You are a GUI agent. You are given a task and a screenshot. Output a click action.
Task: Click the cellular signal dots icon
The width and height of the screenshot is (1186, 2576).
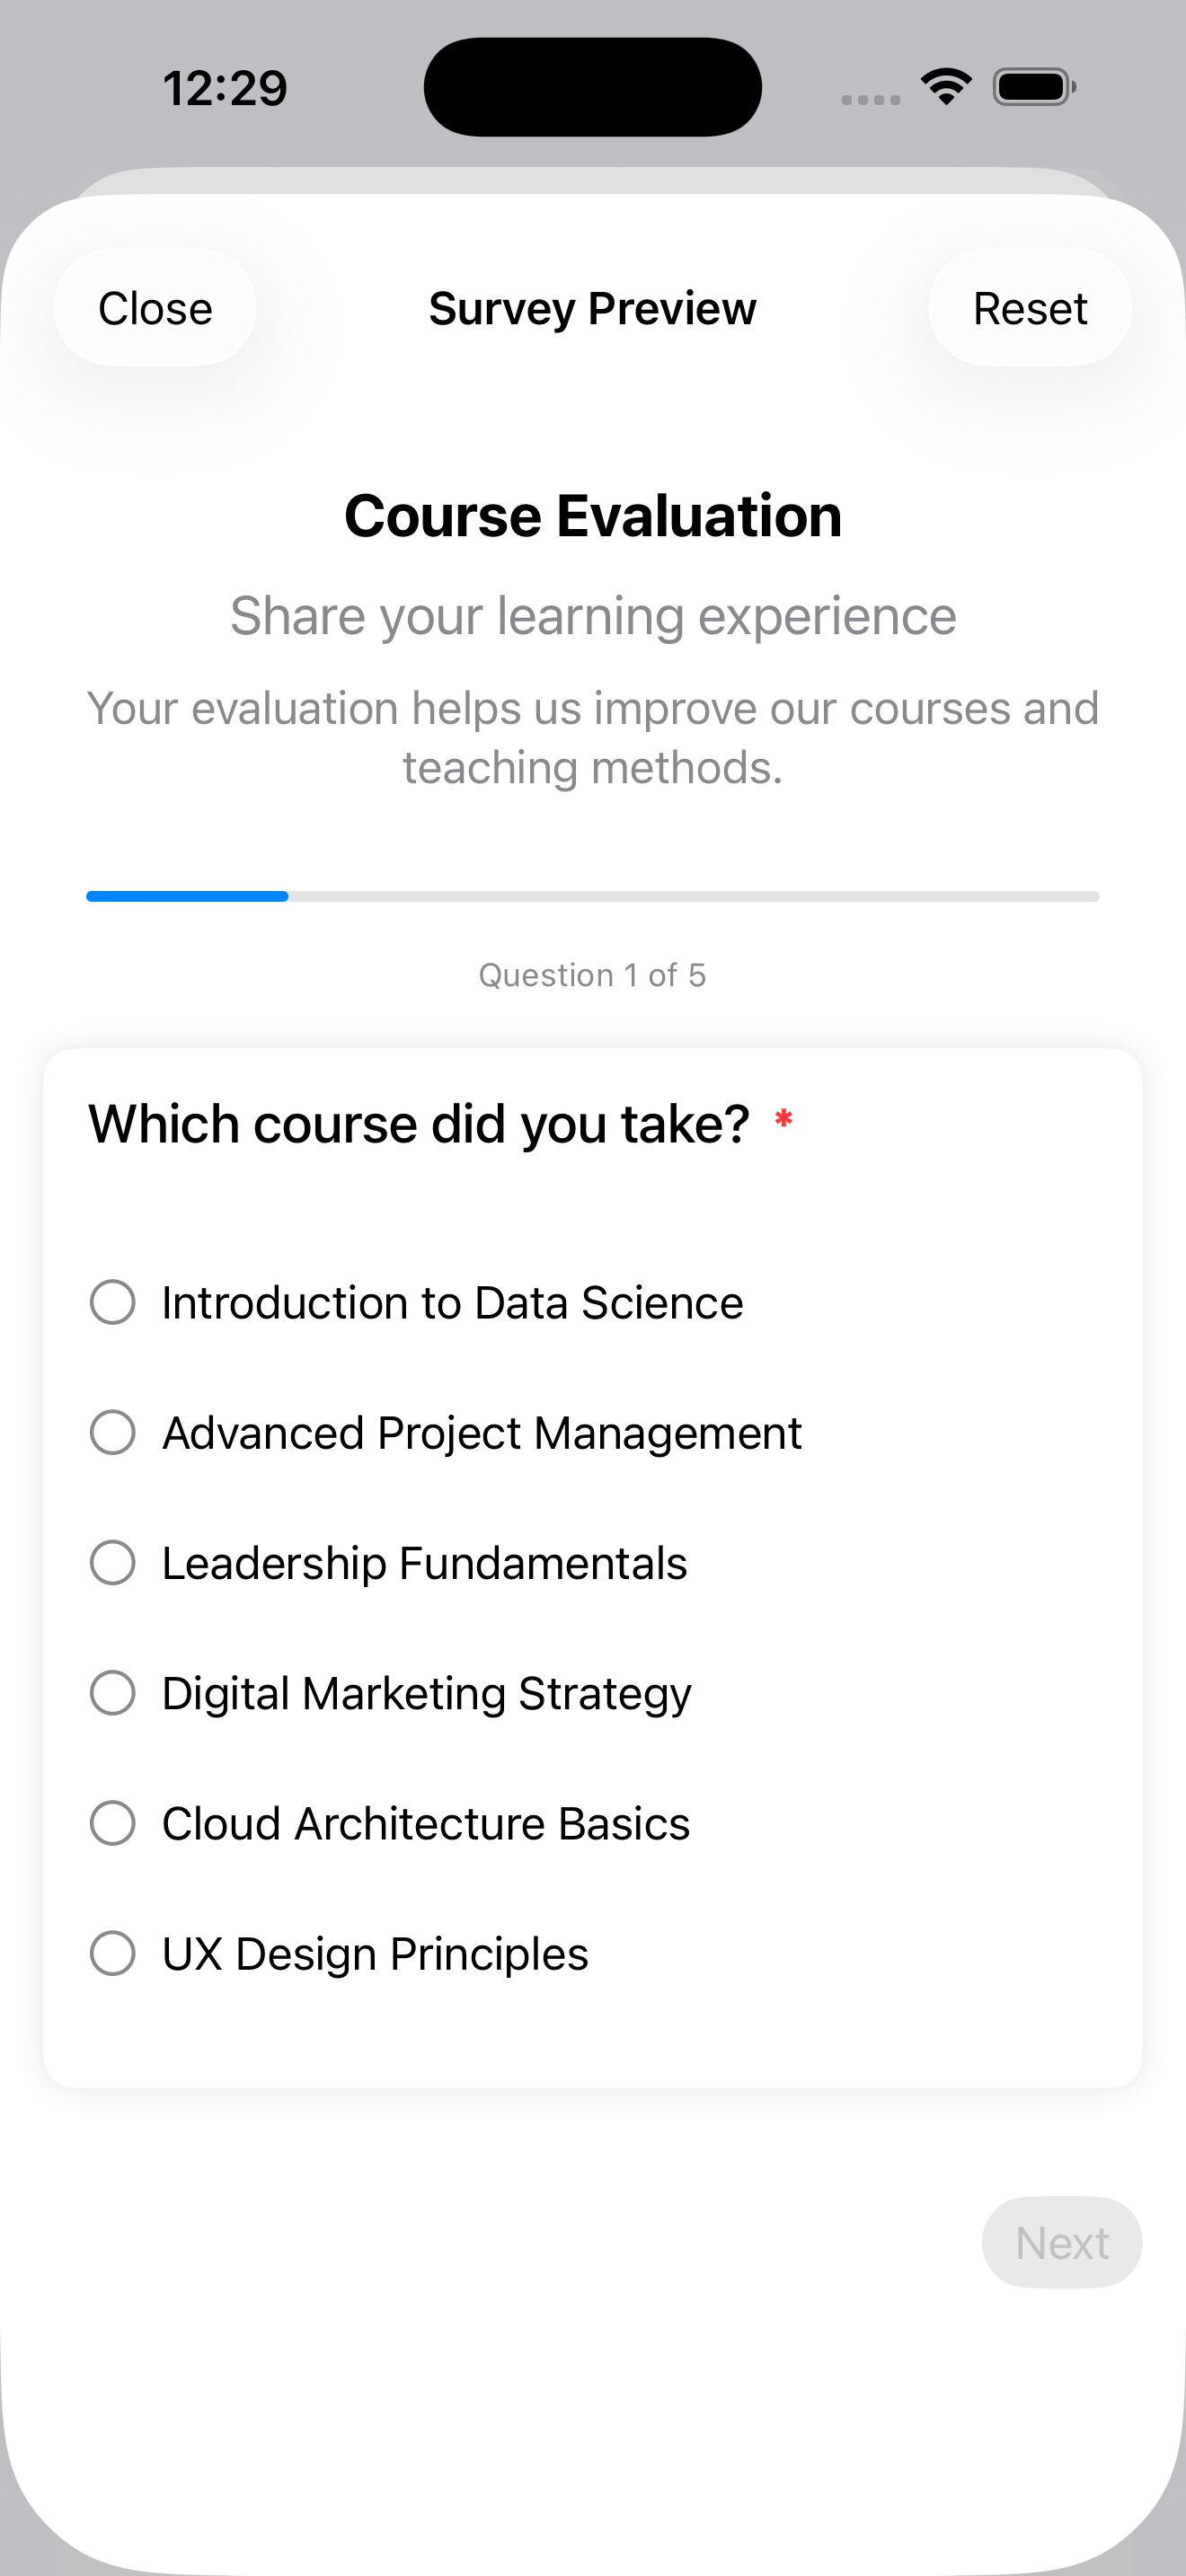point(870,99)
